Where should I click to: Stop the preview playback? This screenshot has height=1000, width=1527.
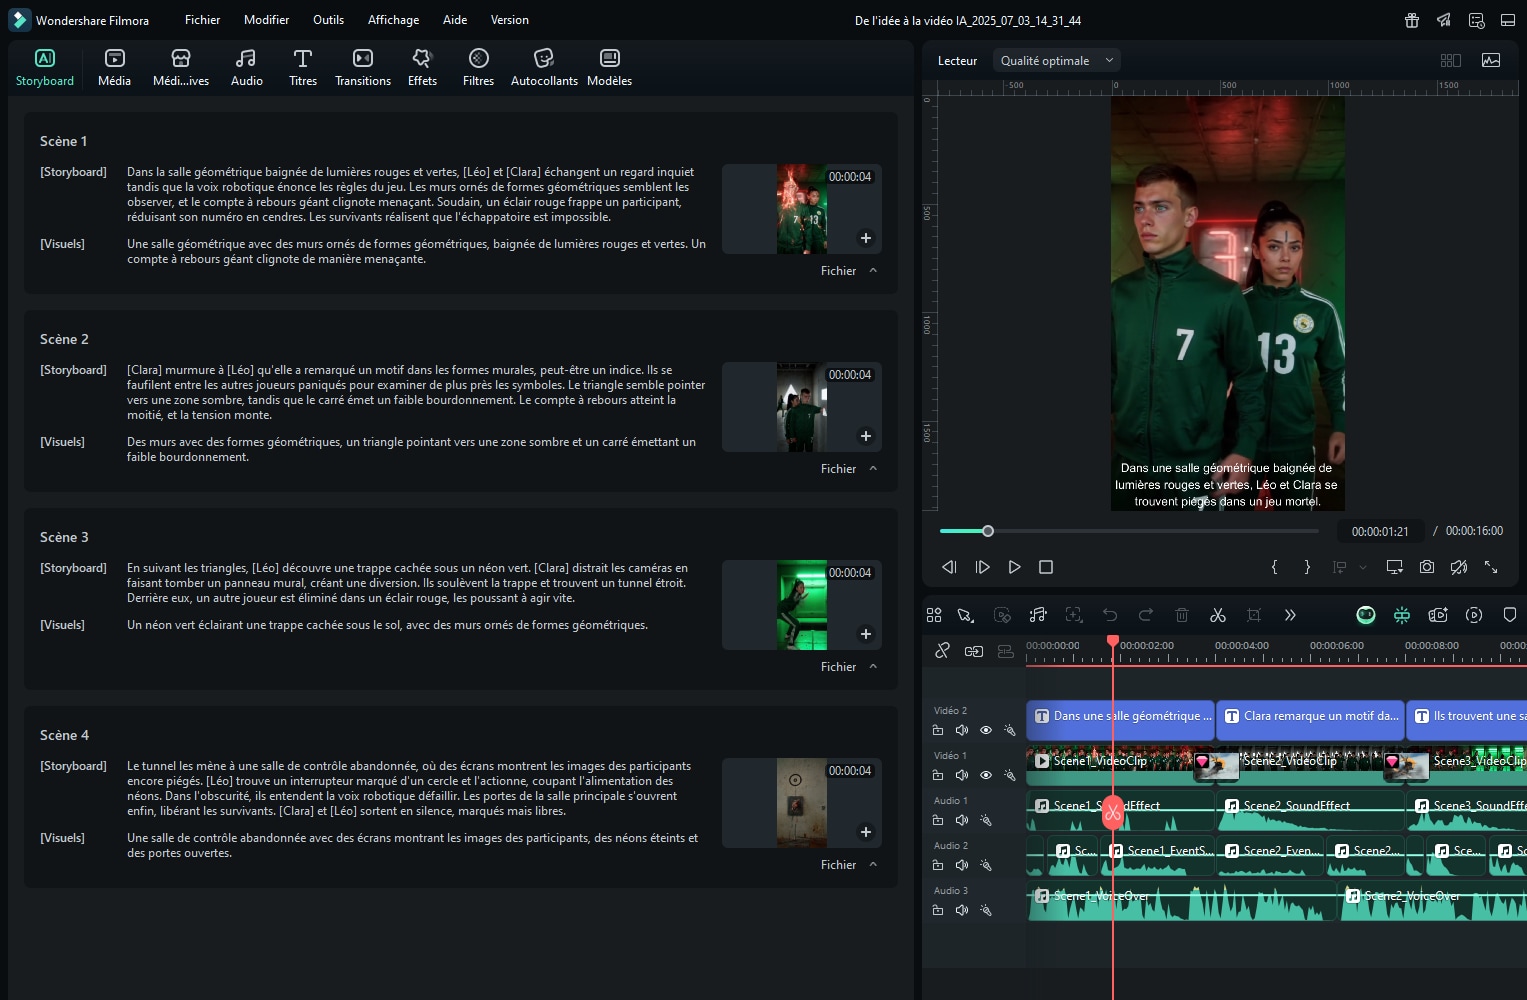coord(1046,567)
